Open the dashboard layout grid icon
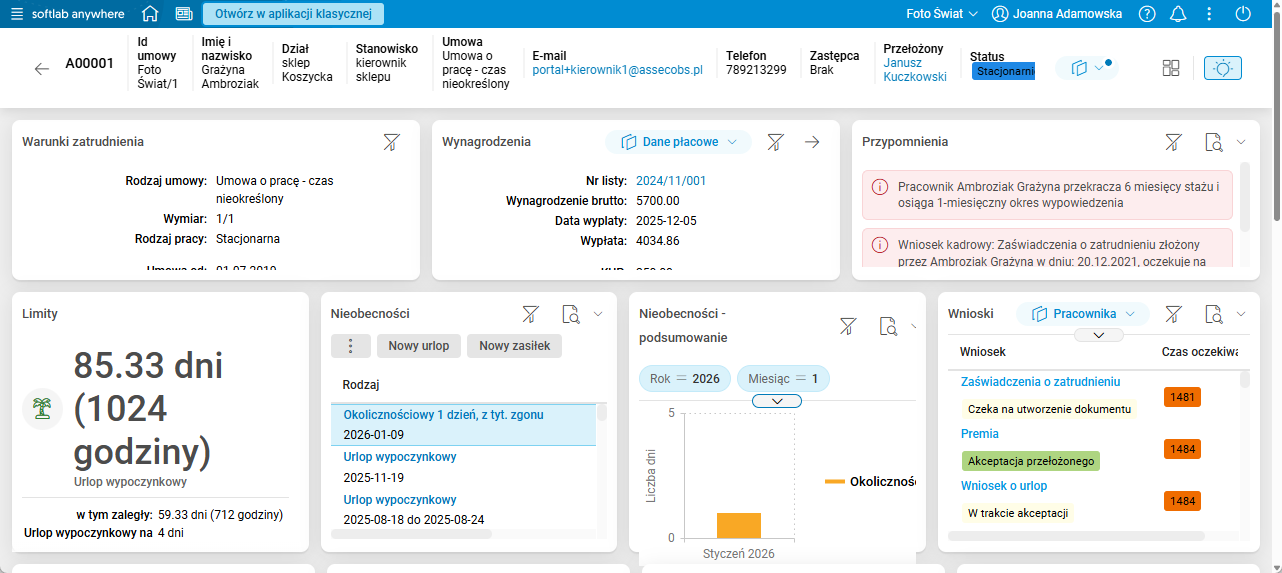The width and height of the screenshot is (1282, 573). click(x=1171, y=68)
